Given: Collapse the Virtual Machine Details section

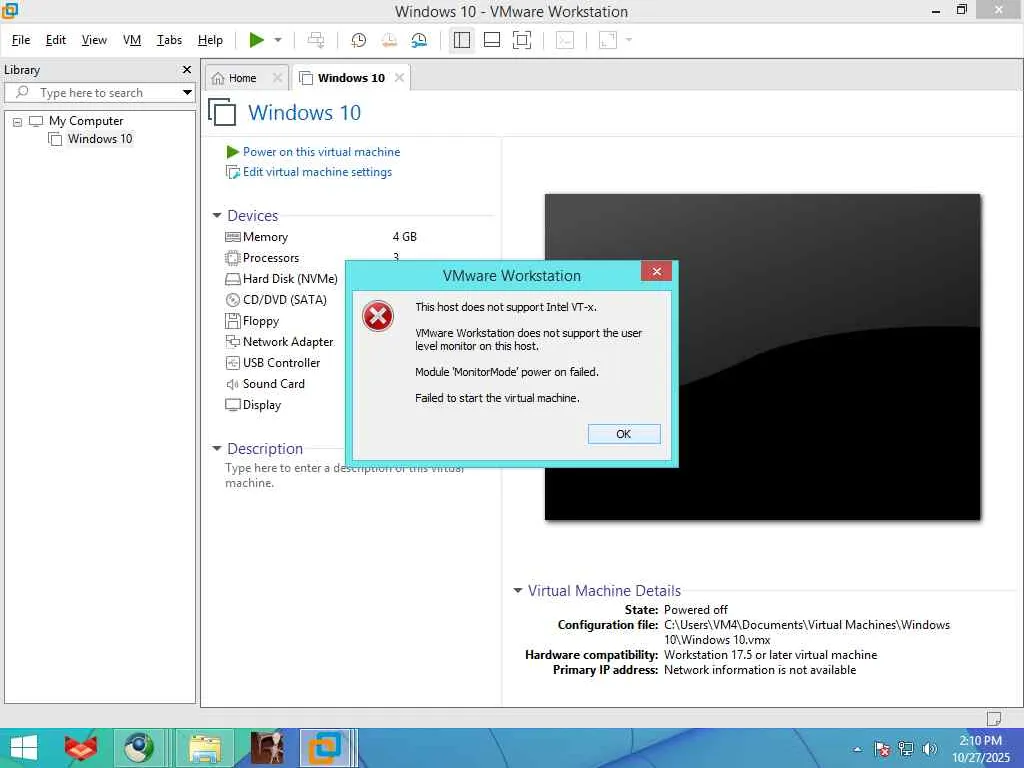Looking at the screenshot, I should 517,590.
